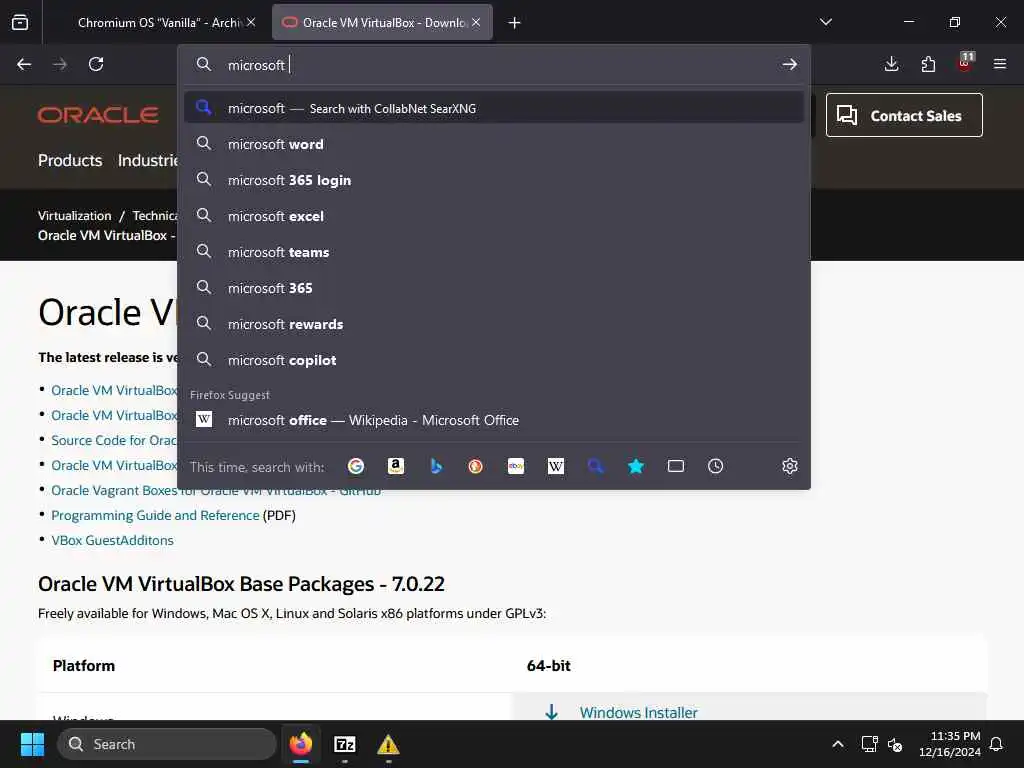Viewport: 1024px width, 768px height.
Task: Click the Oracle logo
Action: [98, 115]
